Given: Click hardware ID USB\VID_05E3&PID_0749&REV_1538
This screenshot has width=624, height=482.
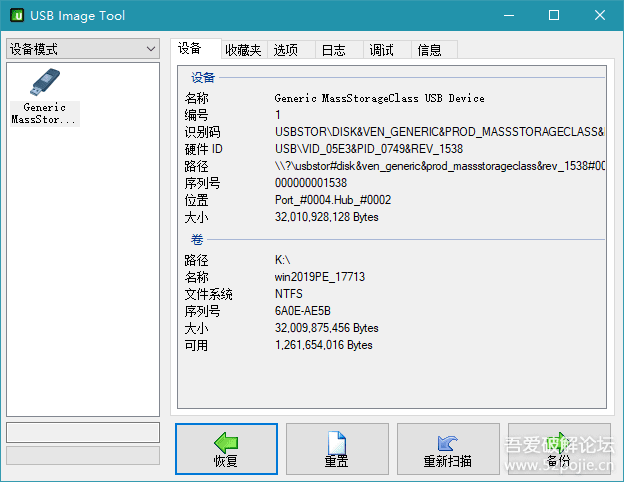Looking at the screenshot, I should (369, 149).
